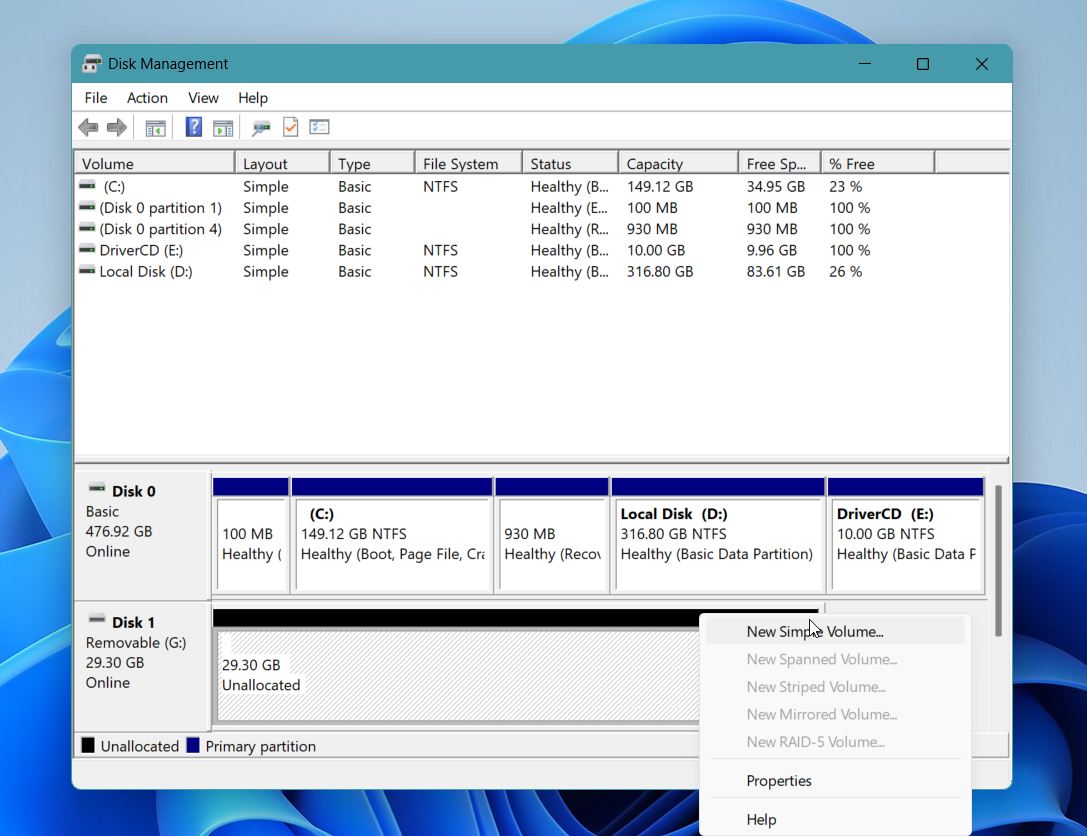The height and width of the screenshot is (836, 1087).
Task: Click the 34.95 GB free space cell
Action: pos(776,186)
